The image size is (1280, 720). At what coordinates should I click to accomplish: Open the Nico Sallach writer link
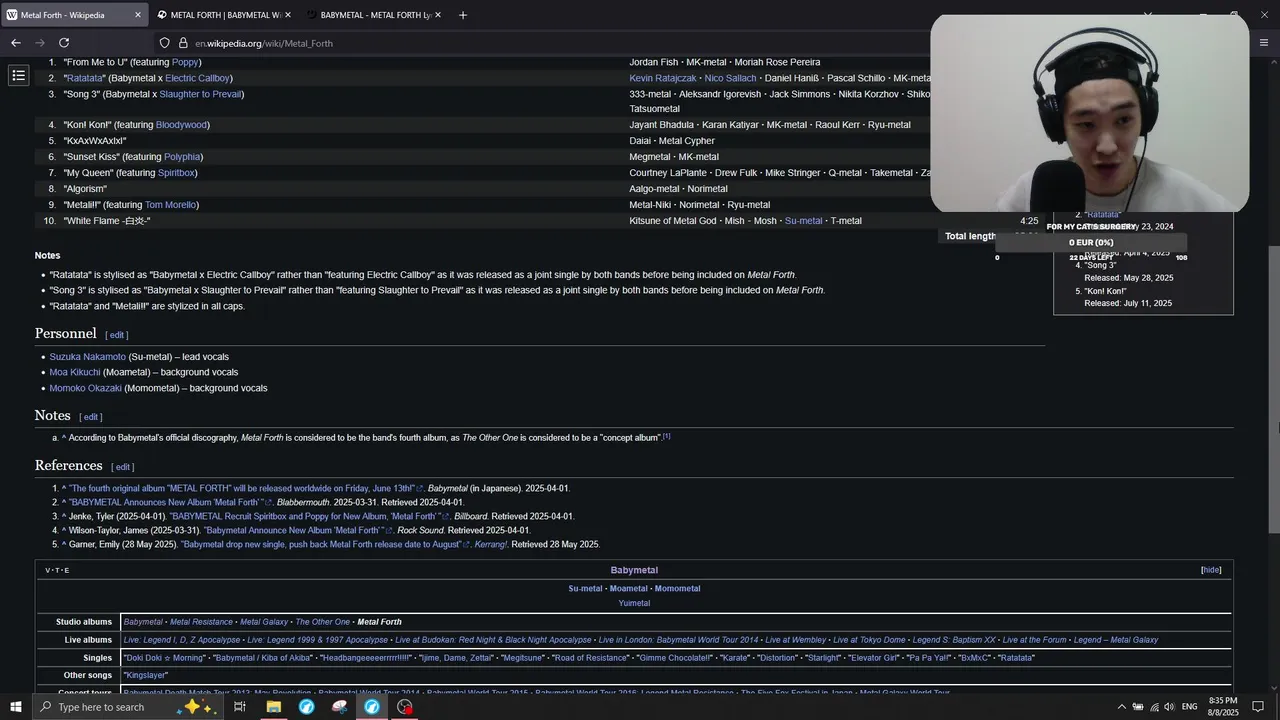729,78
